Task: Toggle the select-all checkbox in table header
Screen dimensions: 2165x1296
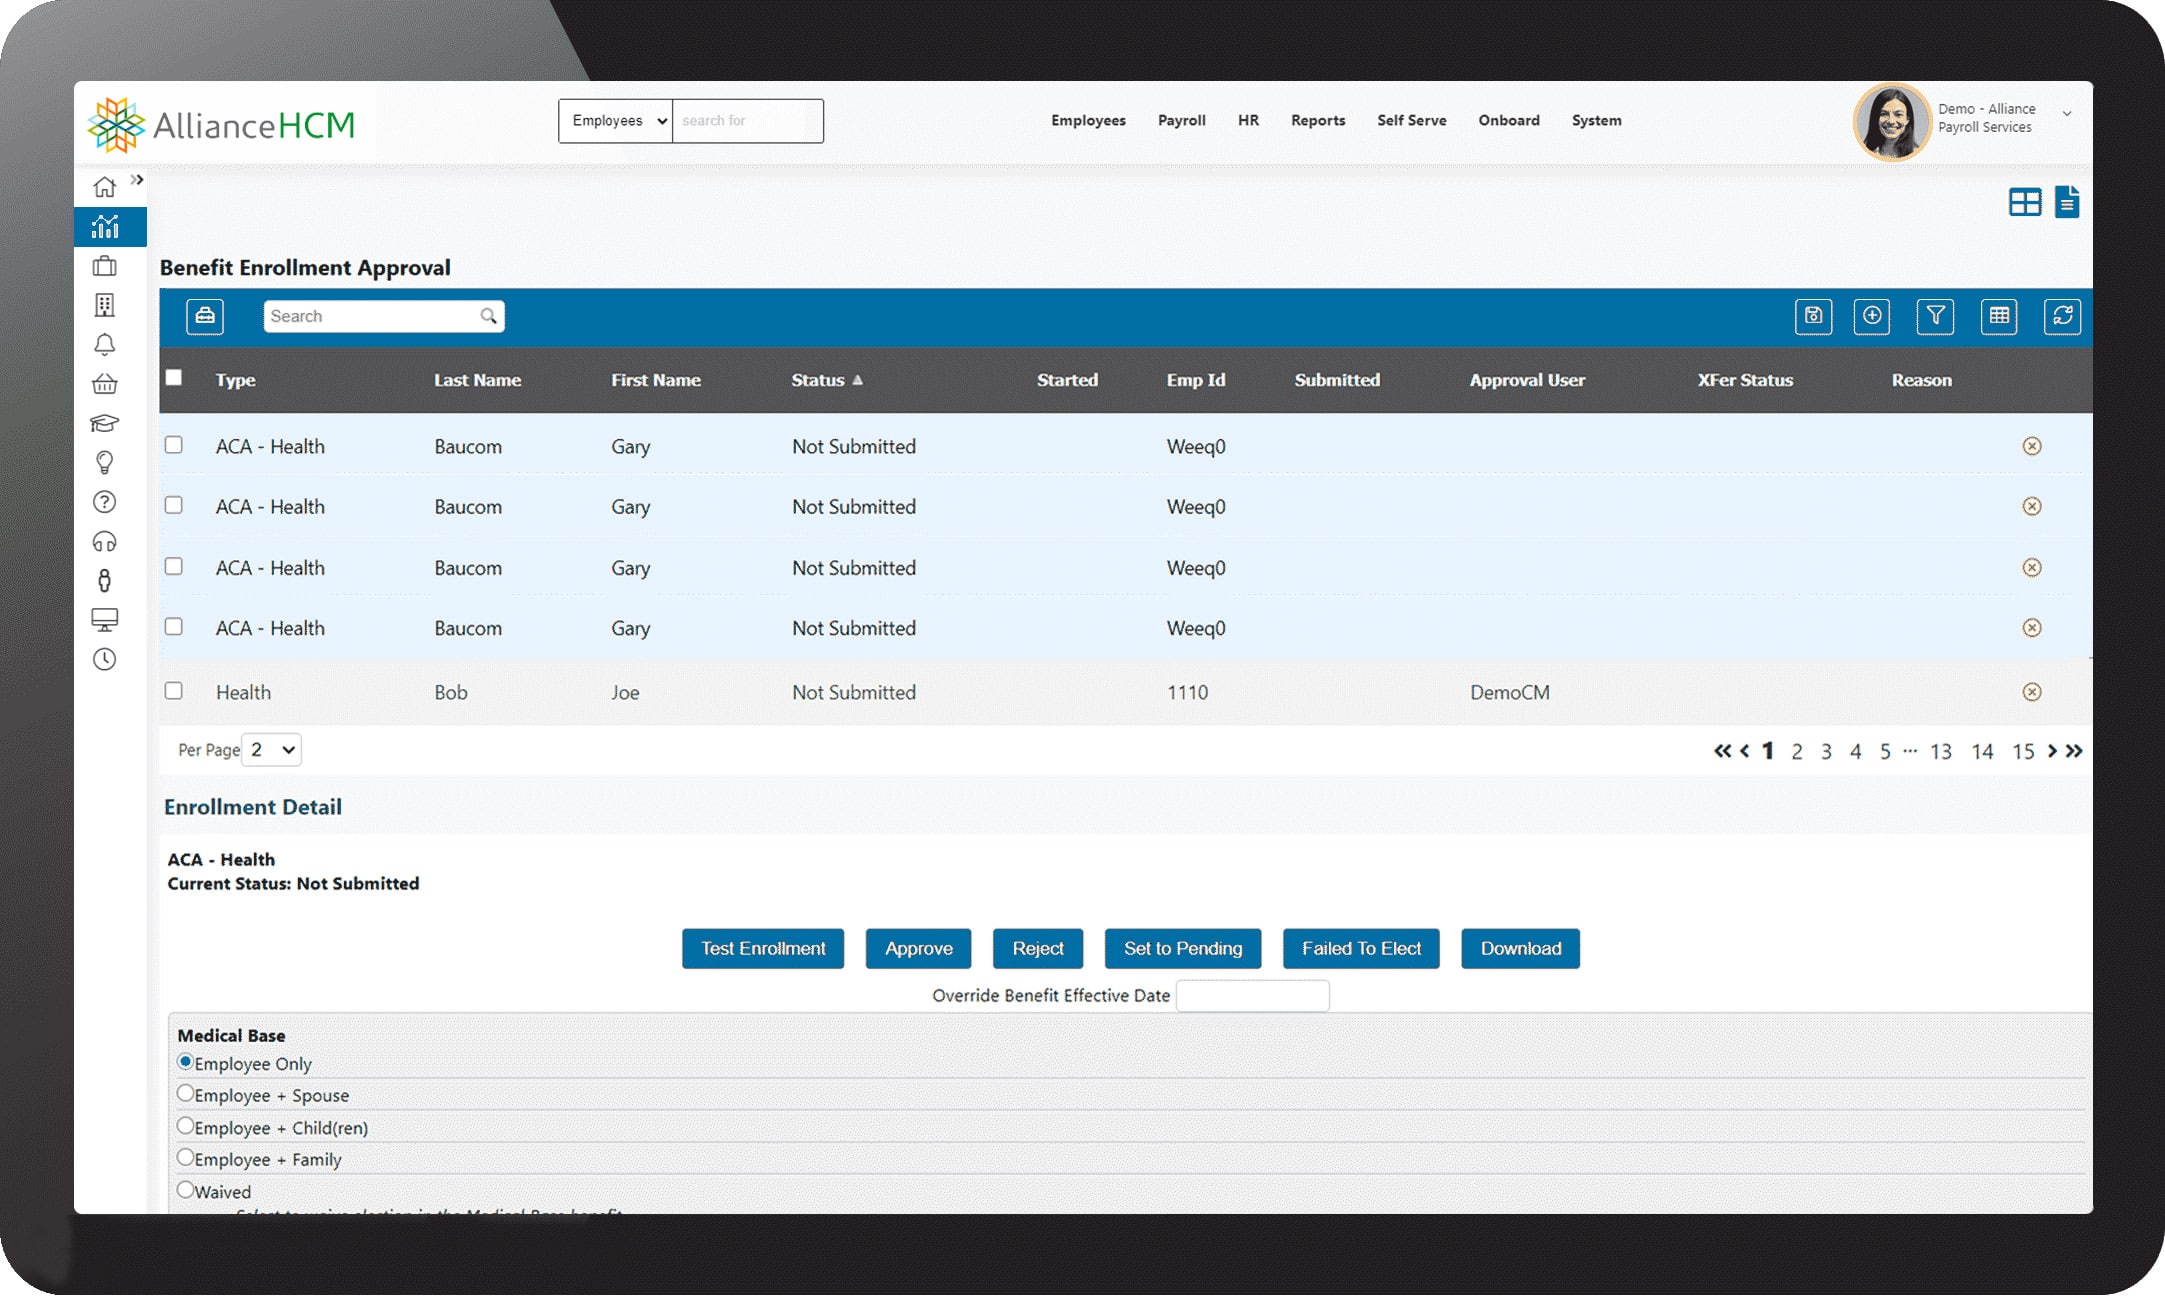Action: click(174, 378)
